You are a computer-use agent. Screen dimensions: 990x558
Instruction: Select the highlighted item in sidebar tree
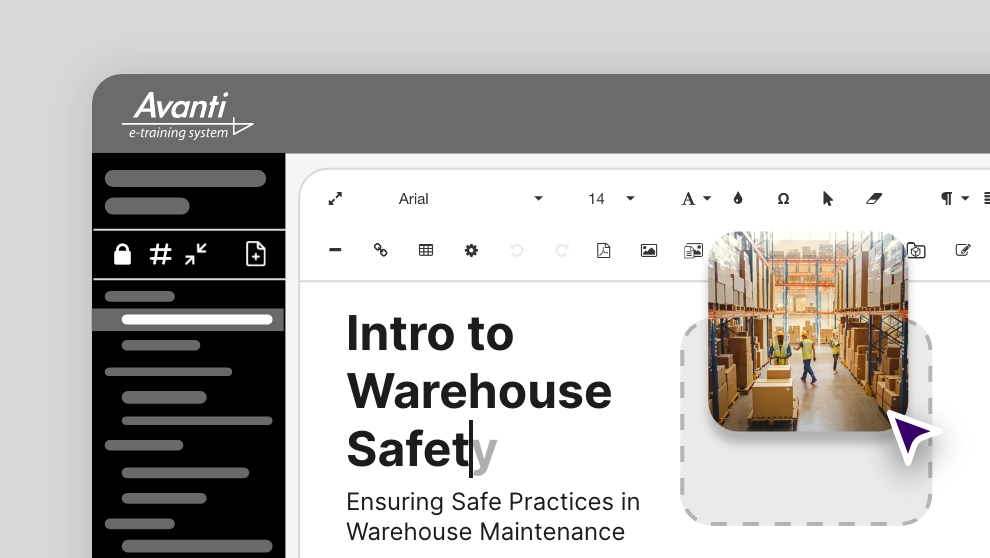pyautogui.click(x=196, y=320)
